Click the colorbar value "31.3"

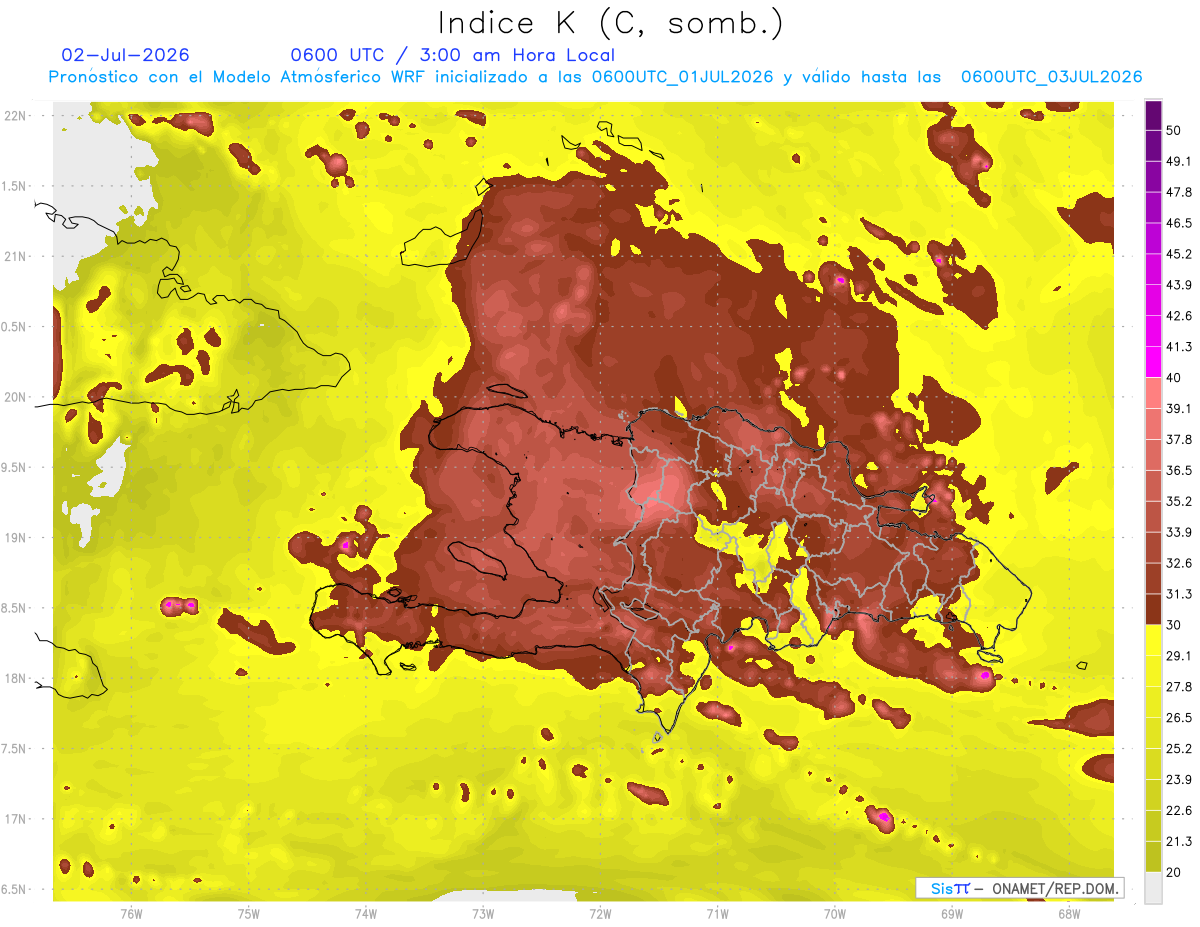[1178, 594]
